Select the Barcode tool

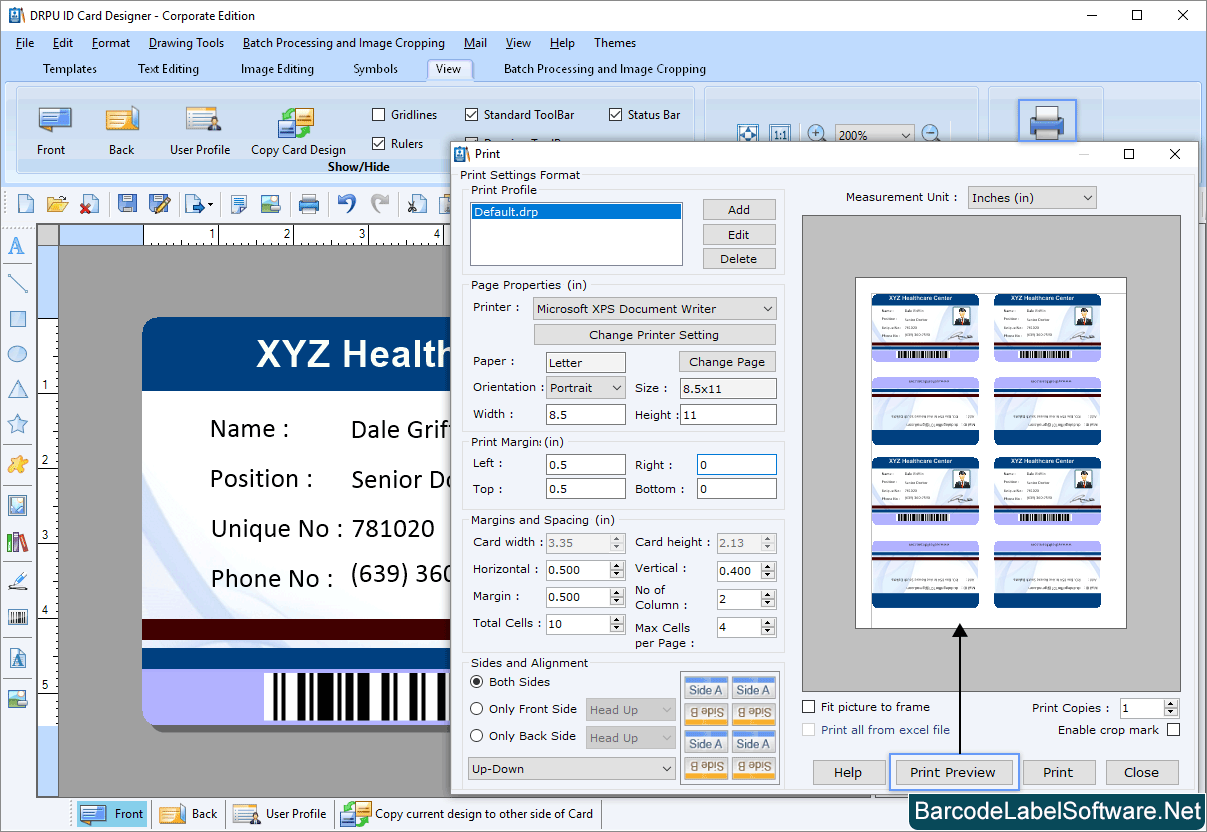(17, 617)
